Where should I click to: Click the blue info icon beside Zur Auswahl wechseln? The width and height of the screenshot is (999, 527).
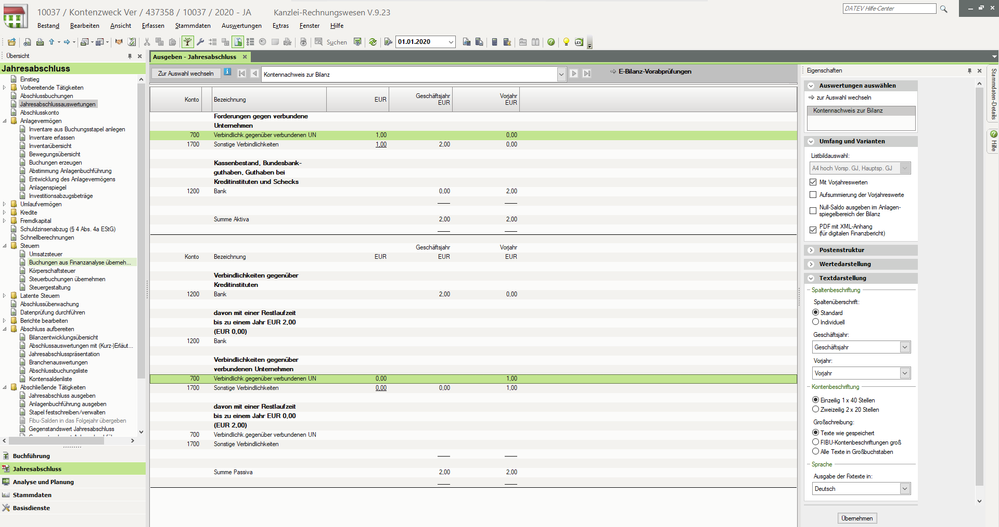click(x=227, y=73)
